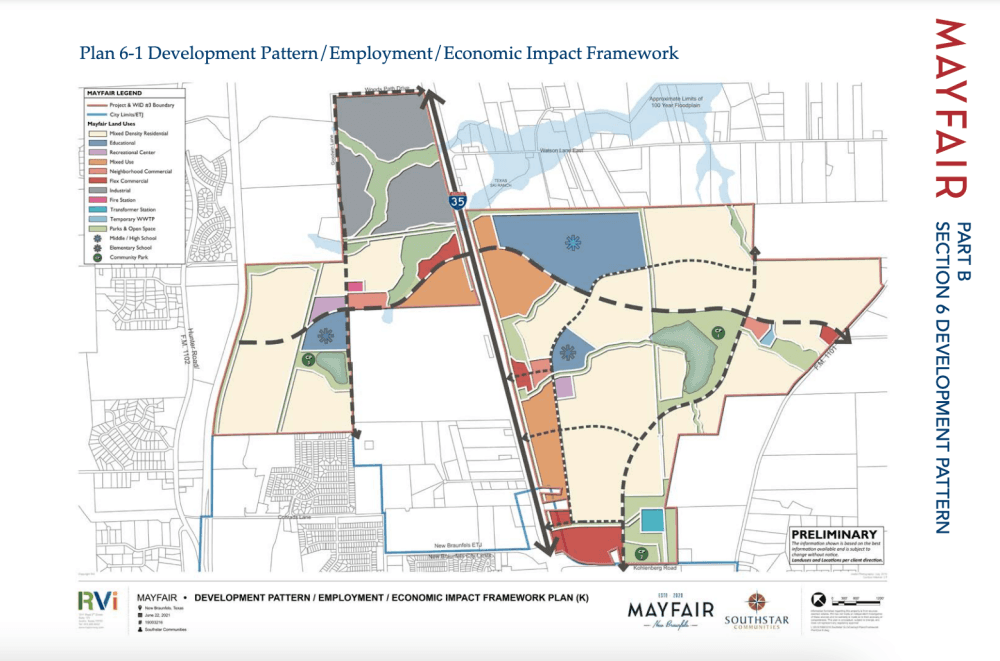Click the purple recreational center parcel east of I-35

564,387
